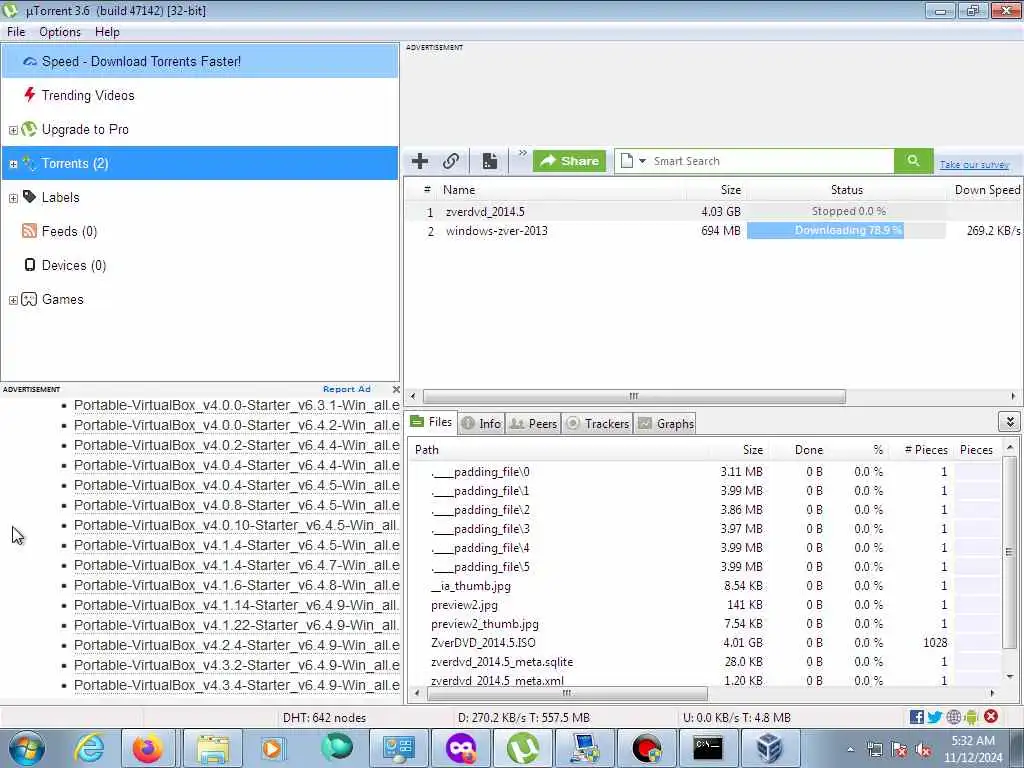The image size is (1024, 768).
Task: Collapse the detail pane with chevron button
Action: pyautogui.click(x=1010, y=422)
